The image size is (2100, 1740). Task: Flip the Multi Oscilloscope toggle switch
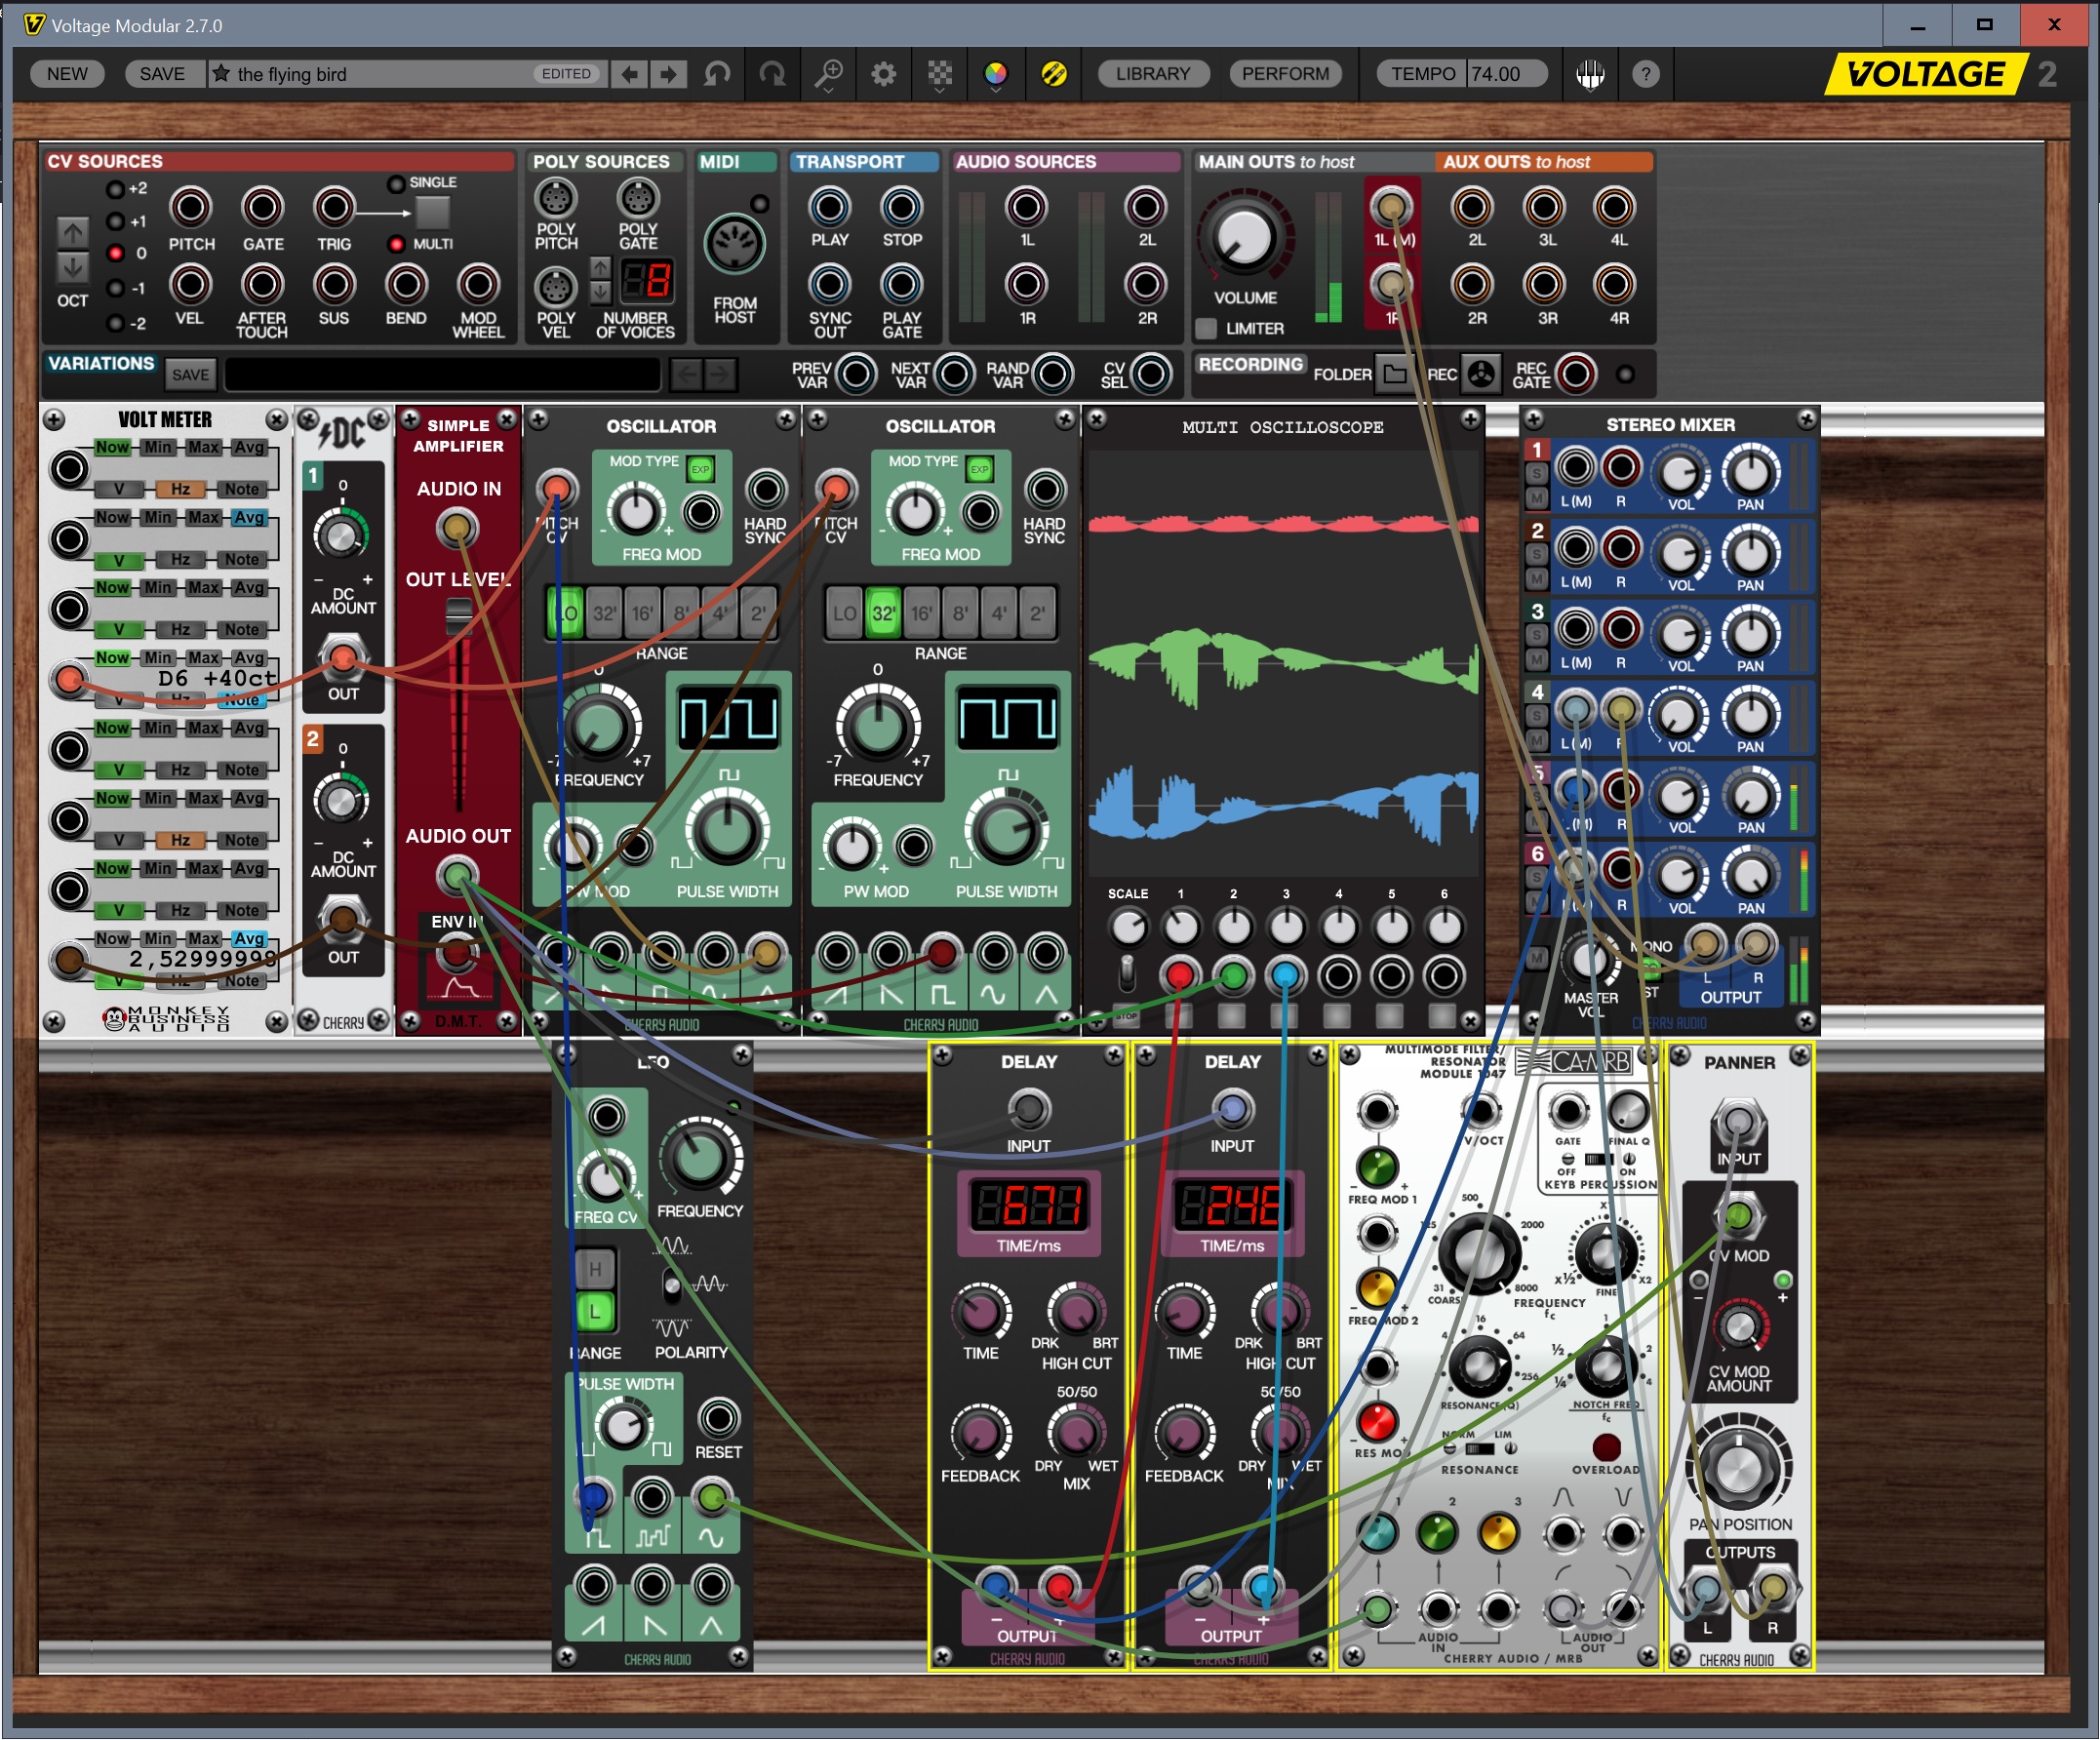point(1127,972)
